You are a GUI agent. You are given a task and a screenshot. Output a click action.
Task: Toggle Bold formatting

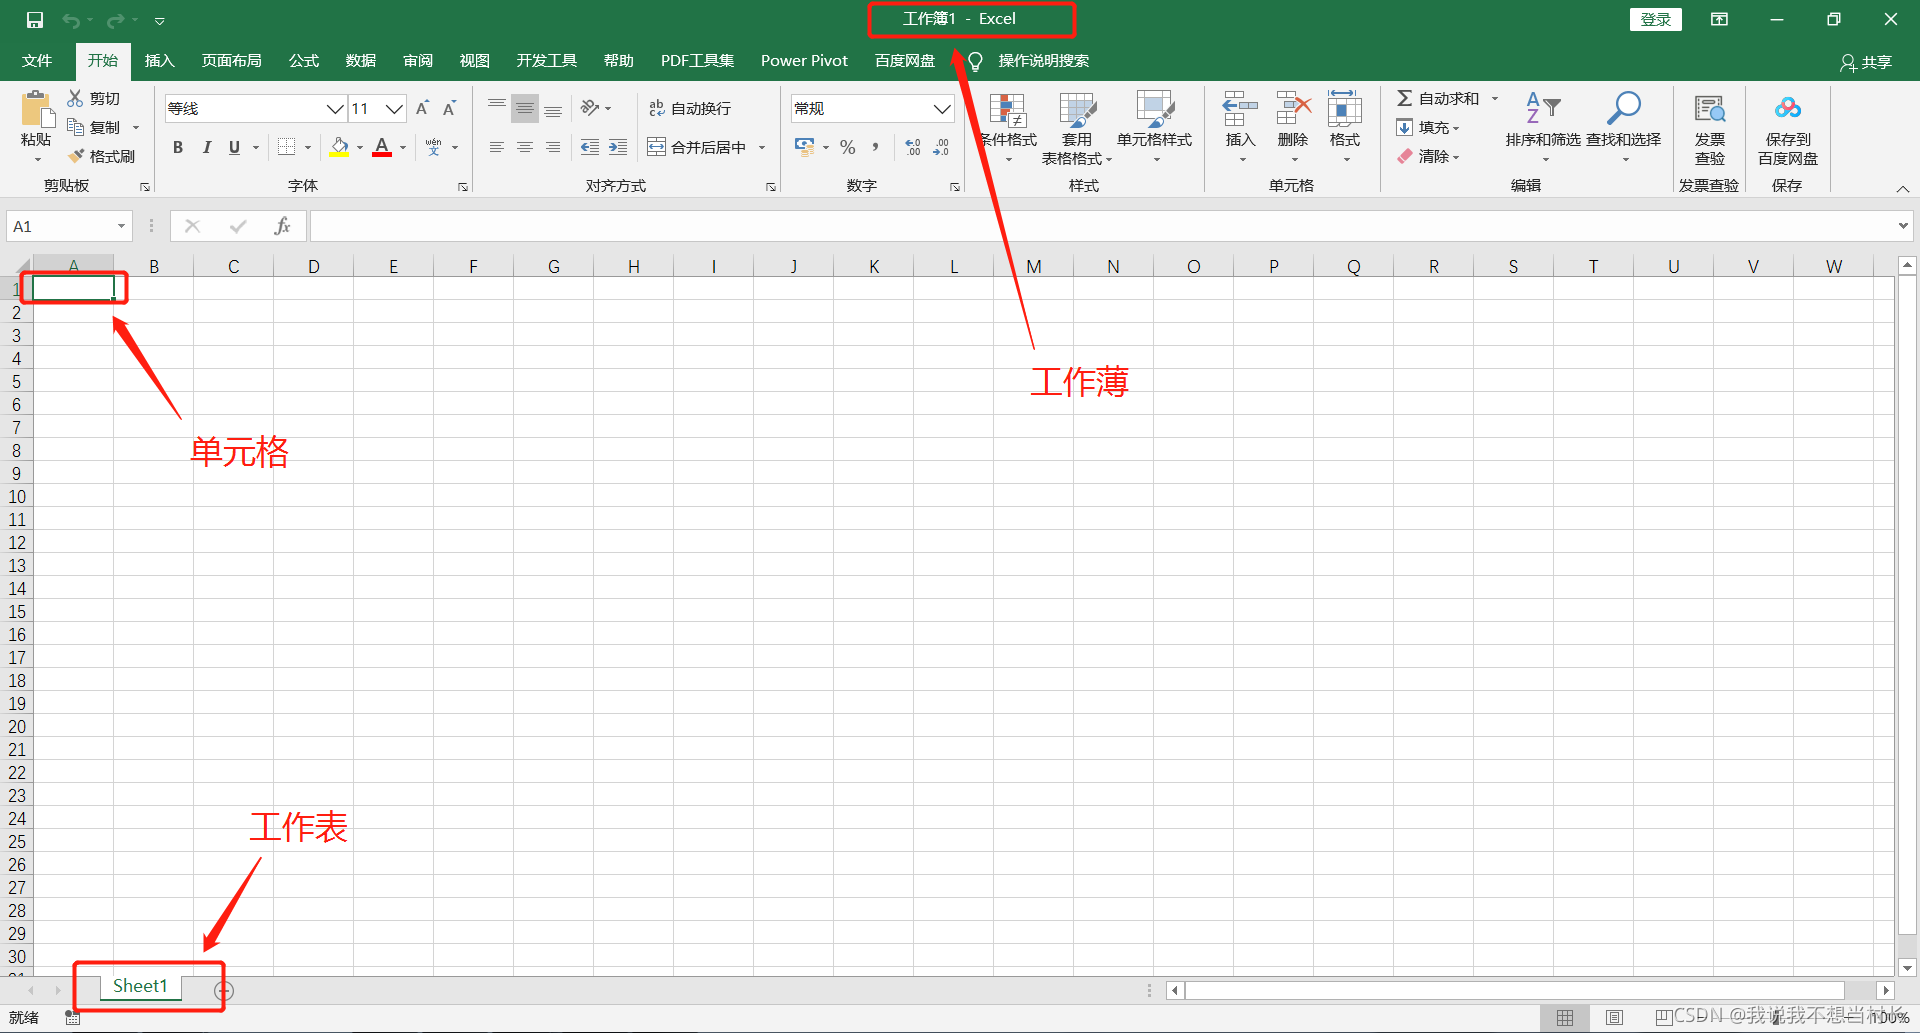178,147
